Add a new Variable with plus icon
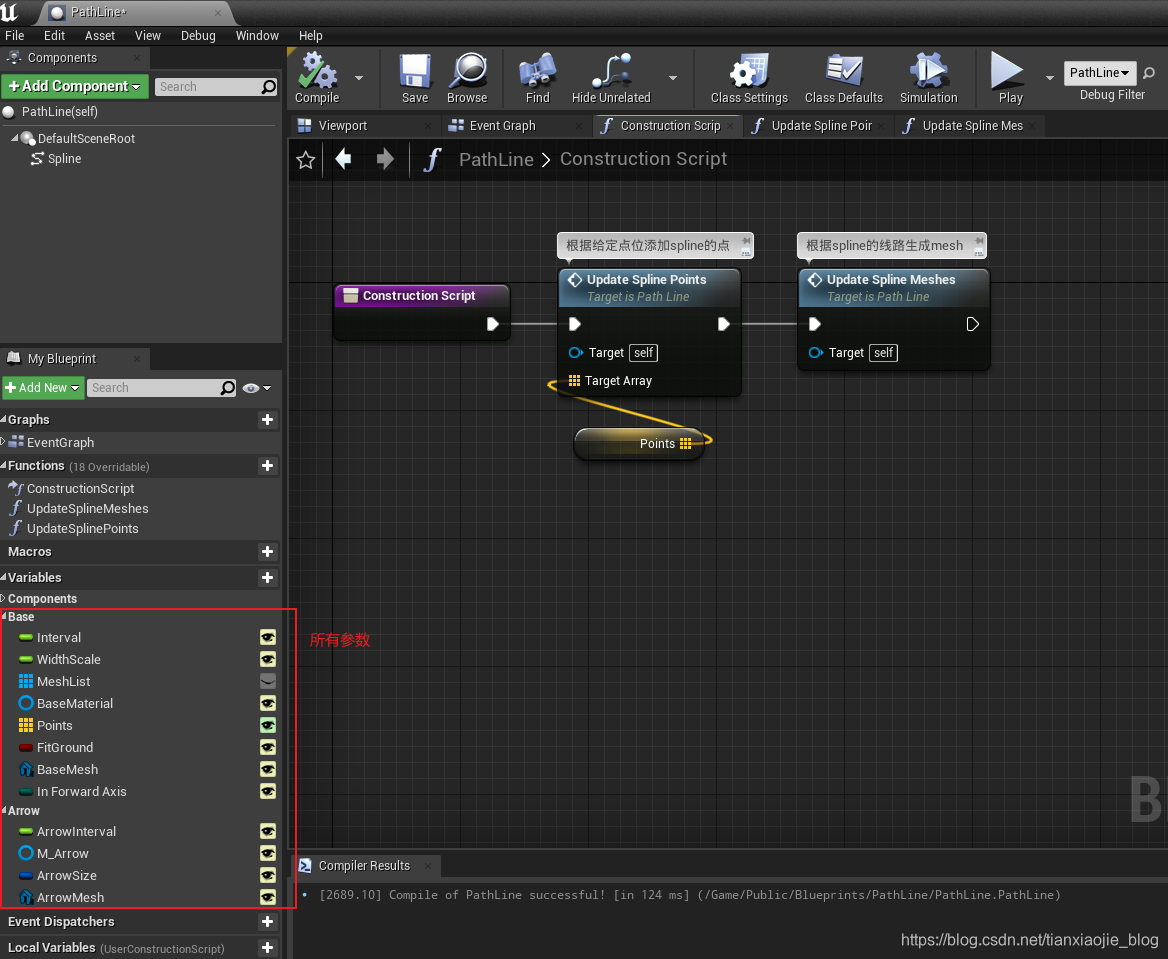1168x959 pixels. 267,577
